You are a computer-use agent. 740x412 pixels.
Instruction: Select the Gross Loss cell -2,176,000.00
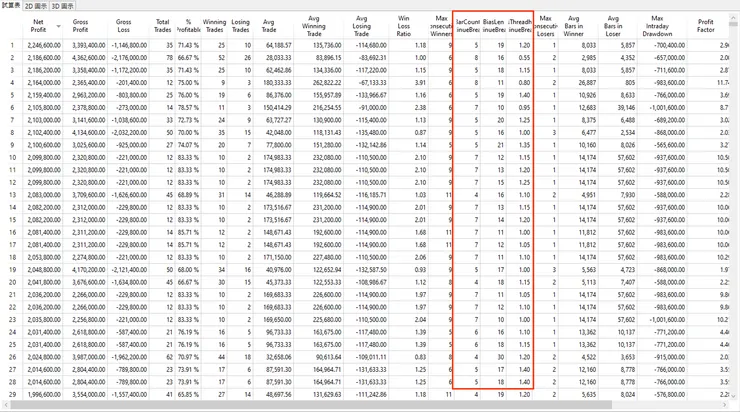pyautogui.click(x=128, y=58)
